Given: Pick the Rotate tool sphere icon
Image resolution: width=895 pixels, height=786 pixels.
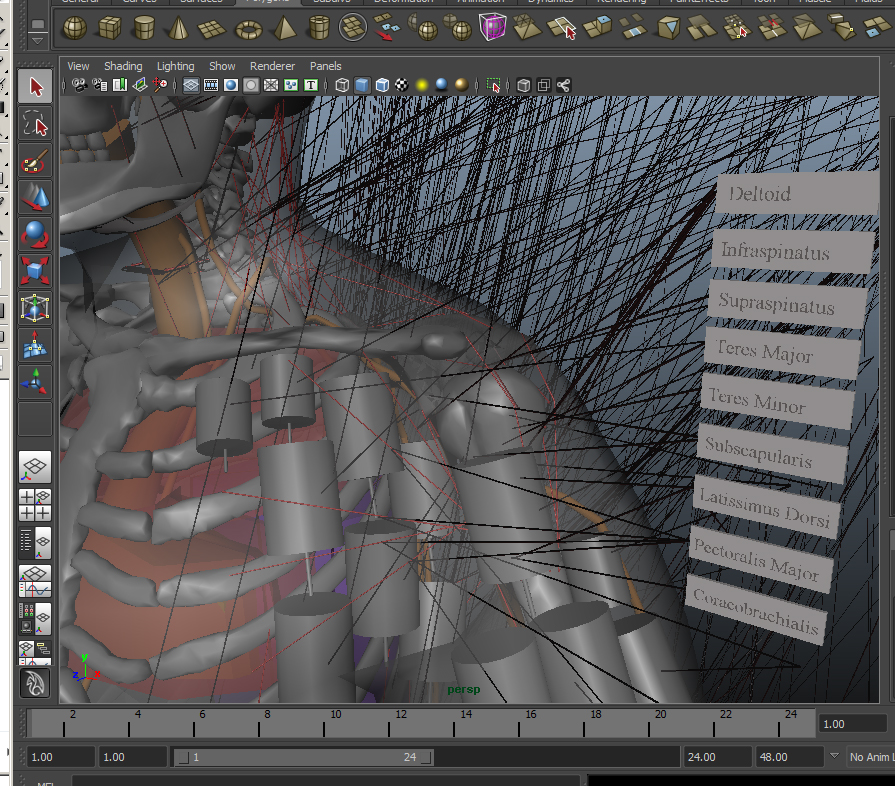Looking at the screenshot, I should click(x=35, y=235).
